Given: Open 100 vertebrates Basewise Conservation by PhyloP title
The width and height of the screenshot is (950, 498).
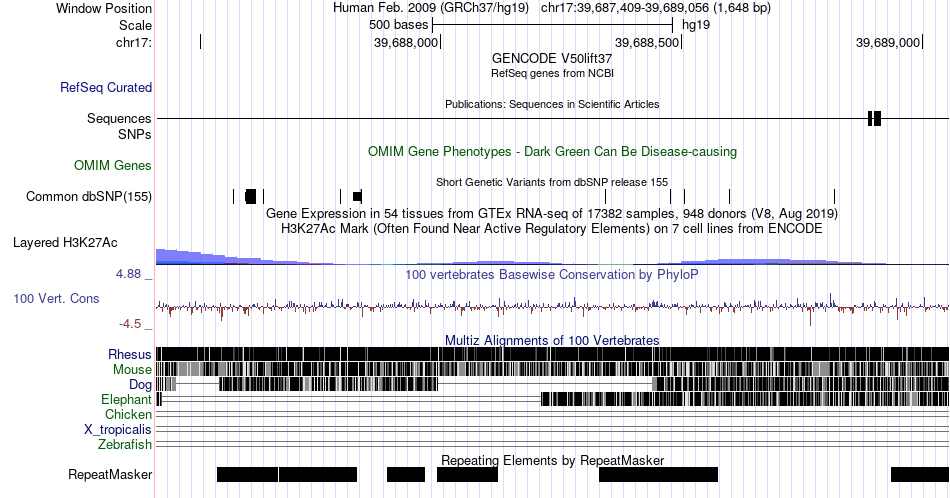Looking at the screenshot, I should [x=552, y=274].
